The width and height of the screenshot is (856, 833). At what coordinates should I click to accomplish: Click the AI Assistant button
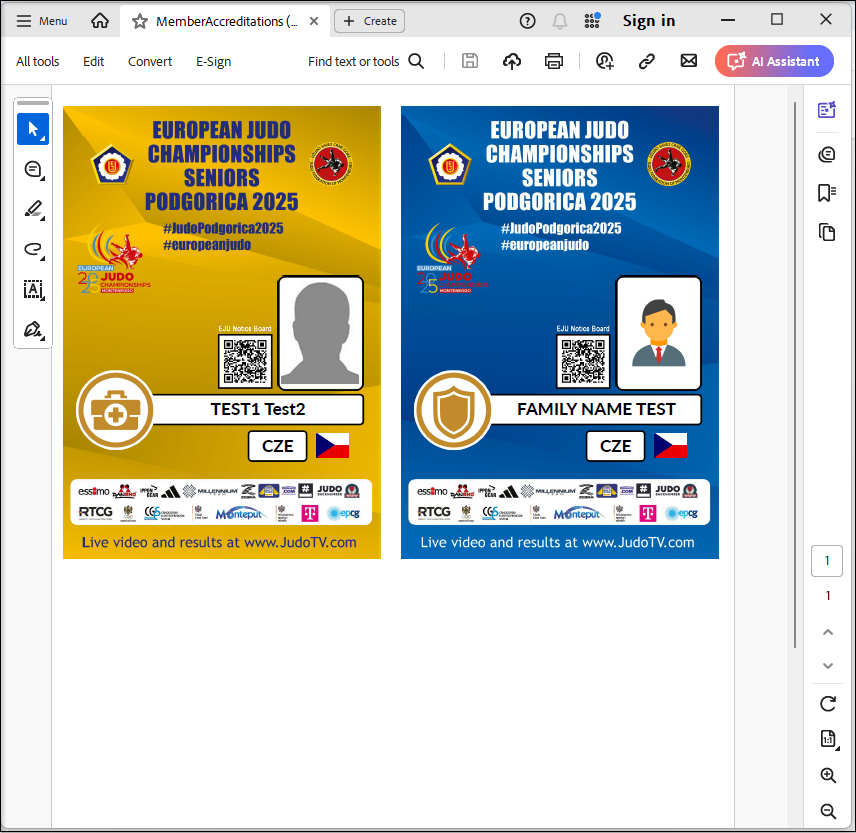coord(774,61)
